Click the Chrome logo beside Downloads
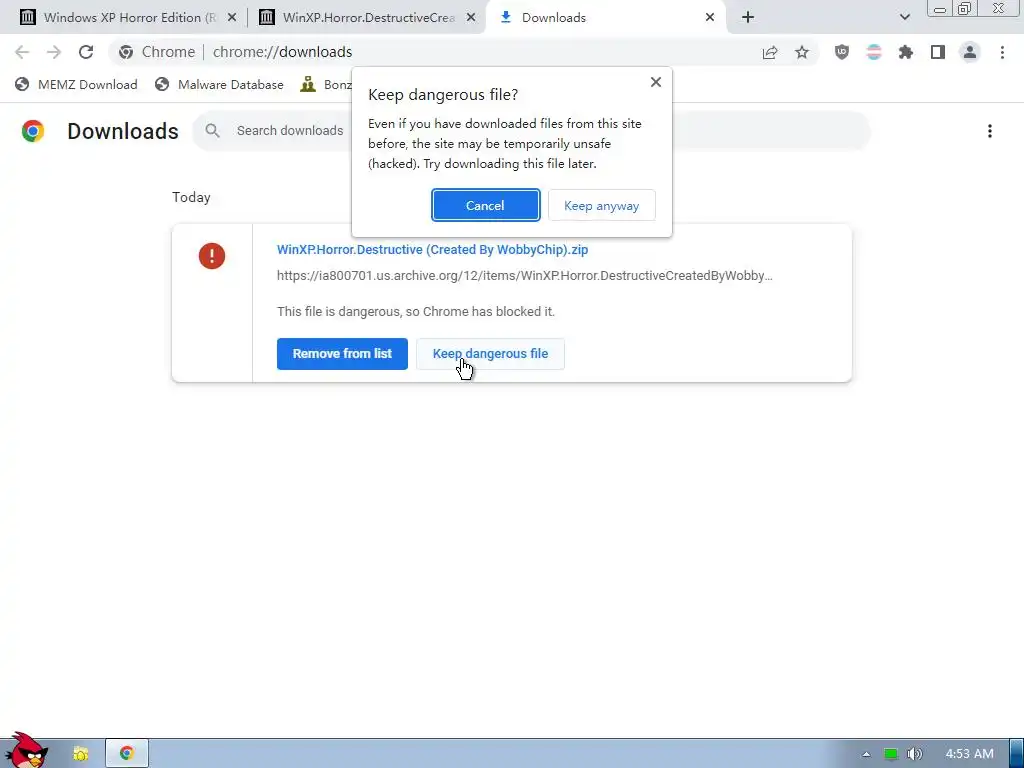This screenshot has height=768, width=1024. pyautogui.click(x=33, y=131)
